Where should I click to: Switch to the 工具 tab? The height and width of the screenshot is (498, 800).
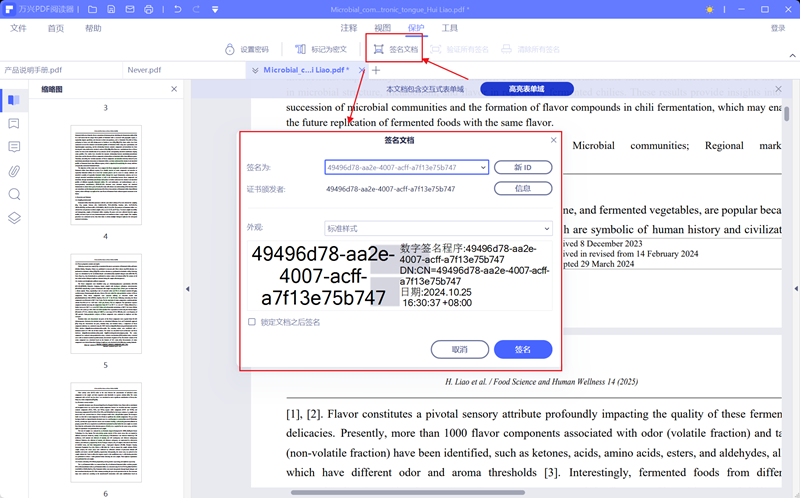coord(449,28)
